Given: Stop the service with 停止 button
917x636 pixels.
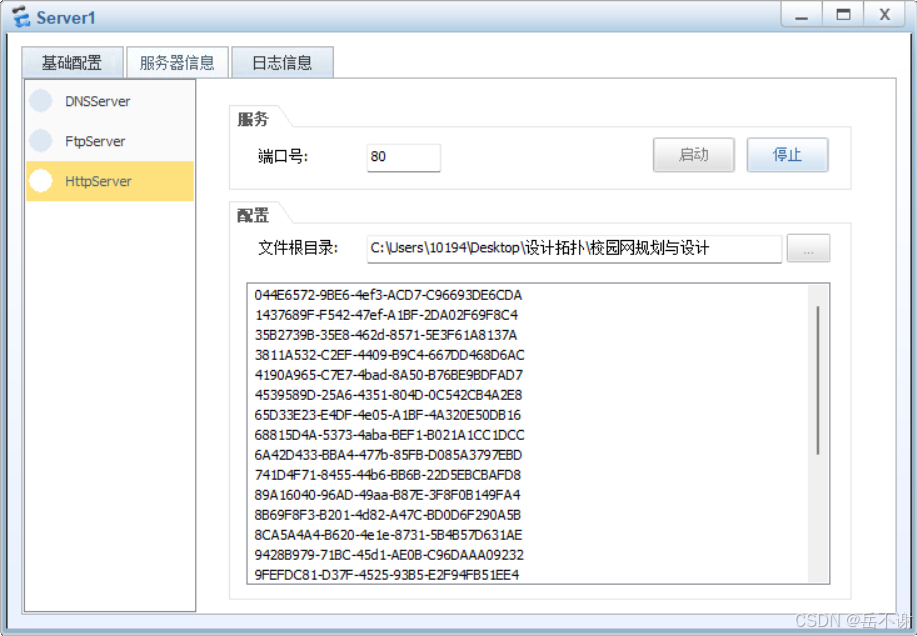Looking at the screenshot, I should pos(787,155).
